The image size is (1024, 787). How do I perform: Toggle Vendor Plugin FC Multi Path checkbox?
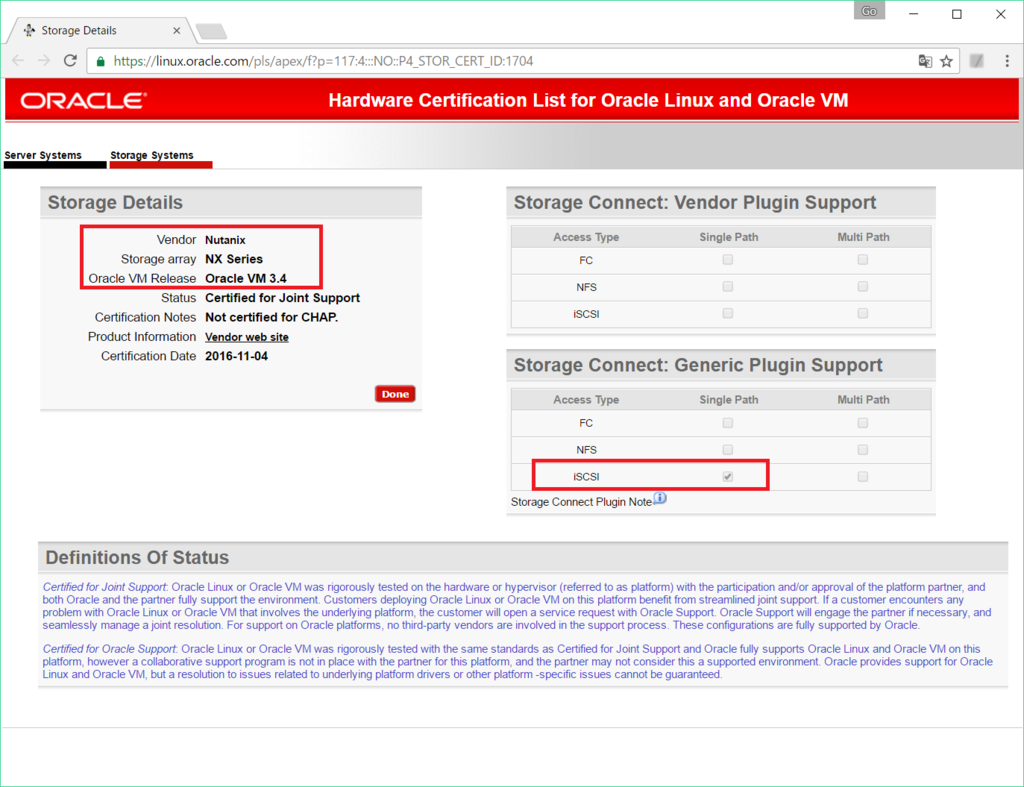(863, 260)
